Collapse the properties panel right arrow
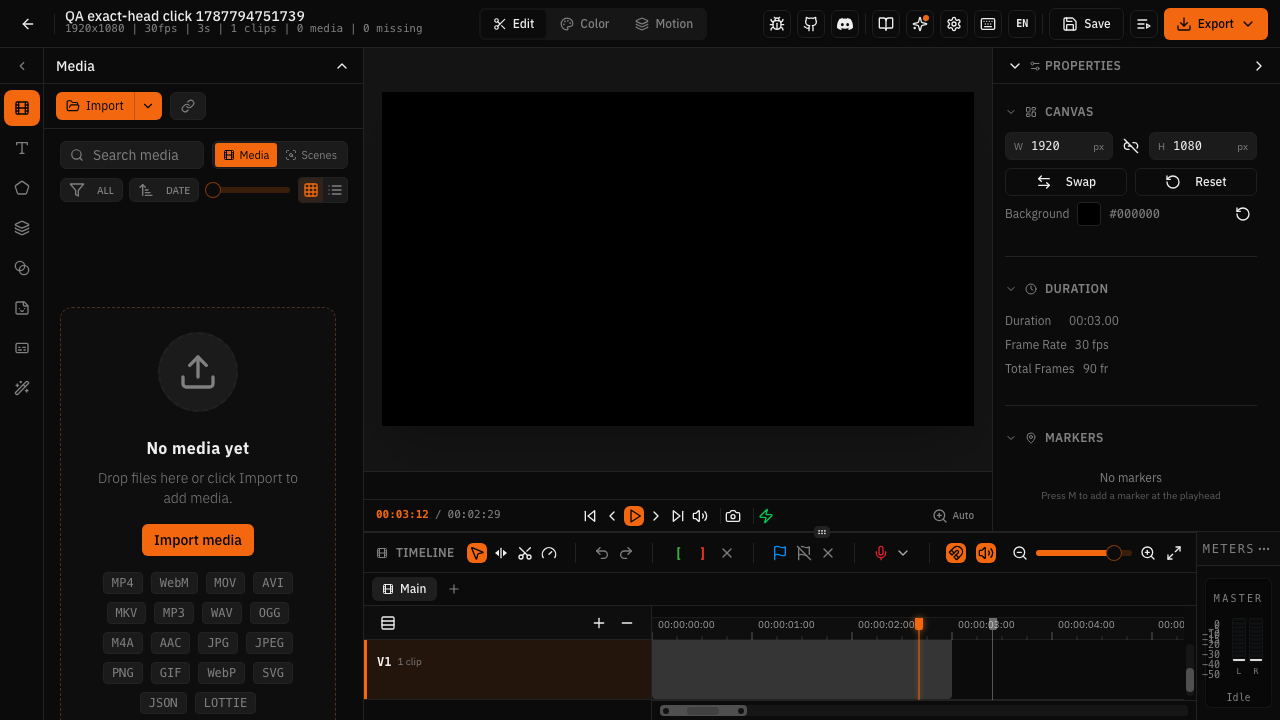This screenshot has height=720, width=1280. (1259, 66)
